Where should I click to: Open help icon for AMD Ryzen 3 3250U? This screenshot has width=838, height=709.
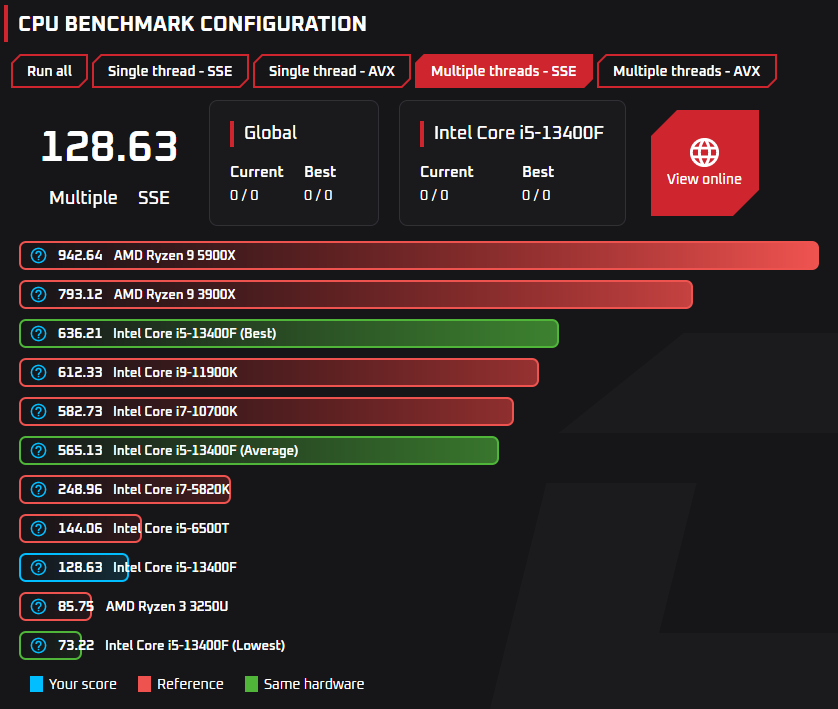point(38,606)
